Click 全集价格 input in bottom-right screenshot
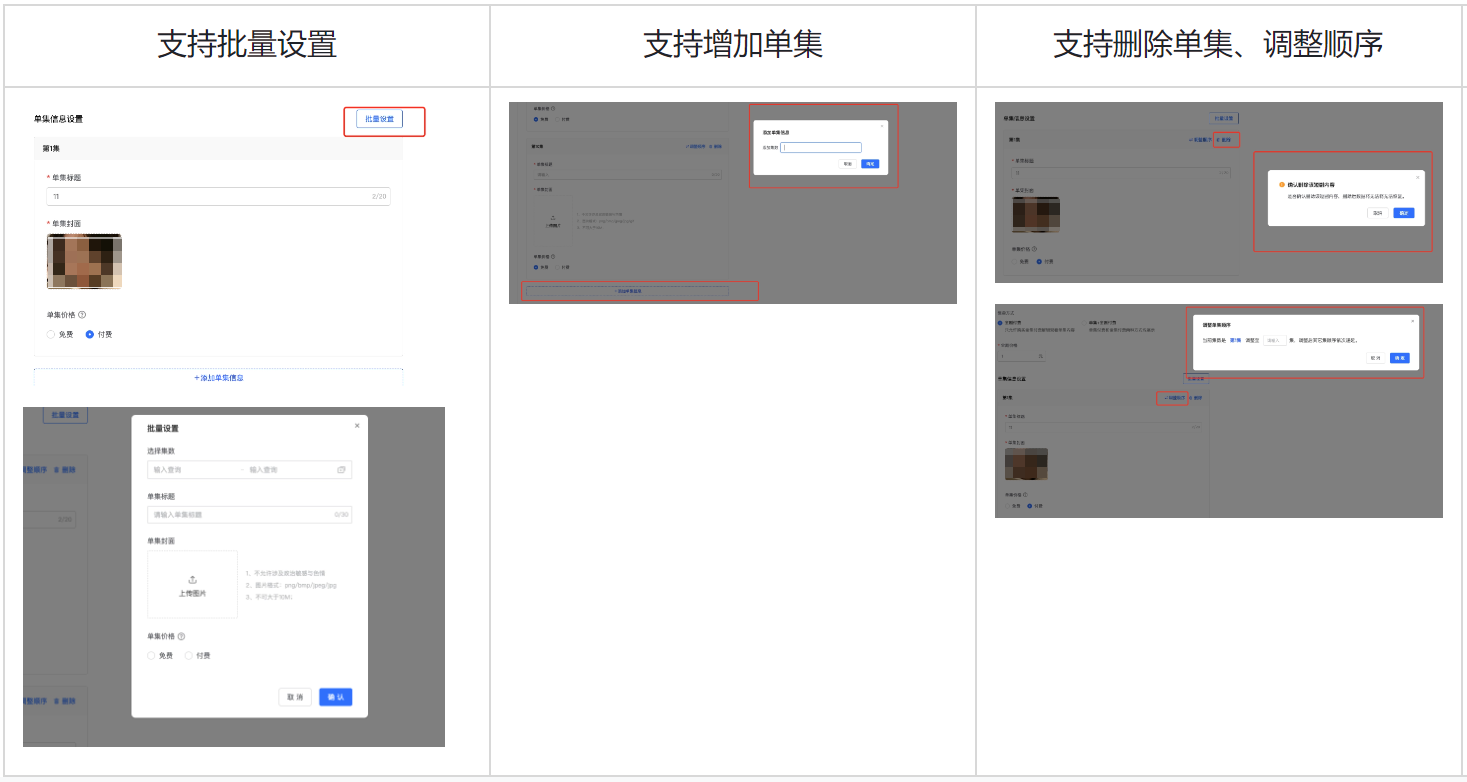Image resolution: width=1467 pixels, height=782 pixels. [1021, 356]
